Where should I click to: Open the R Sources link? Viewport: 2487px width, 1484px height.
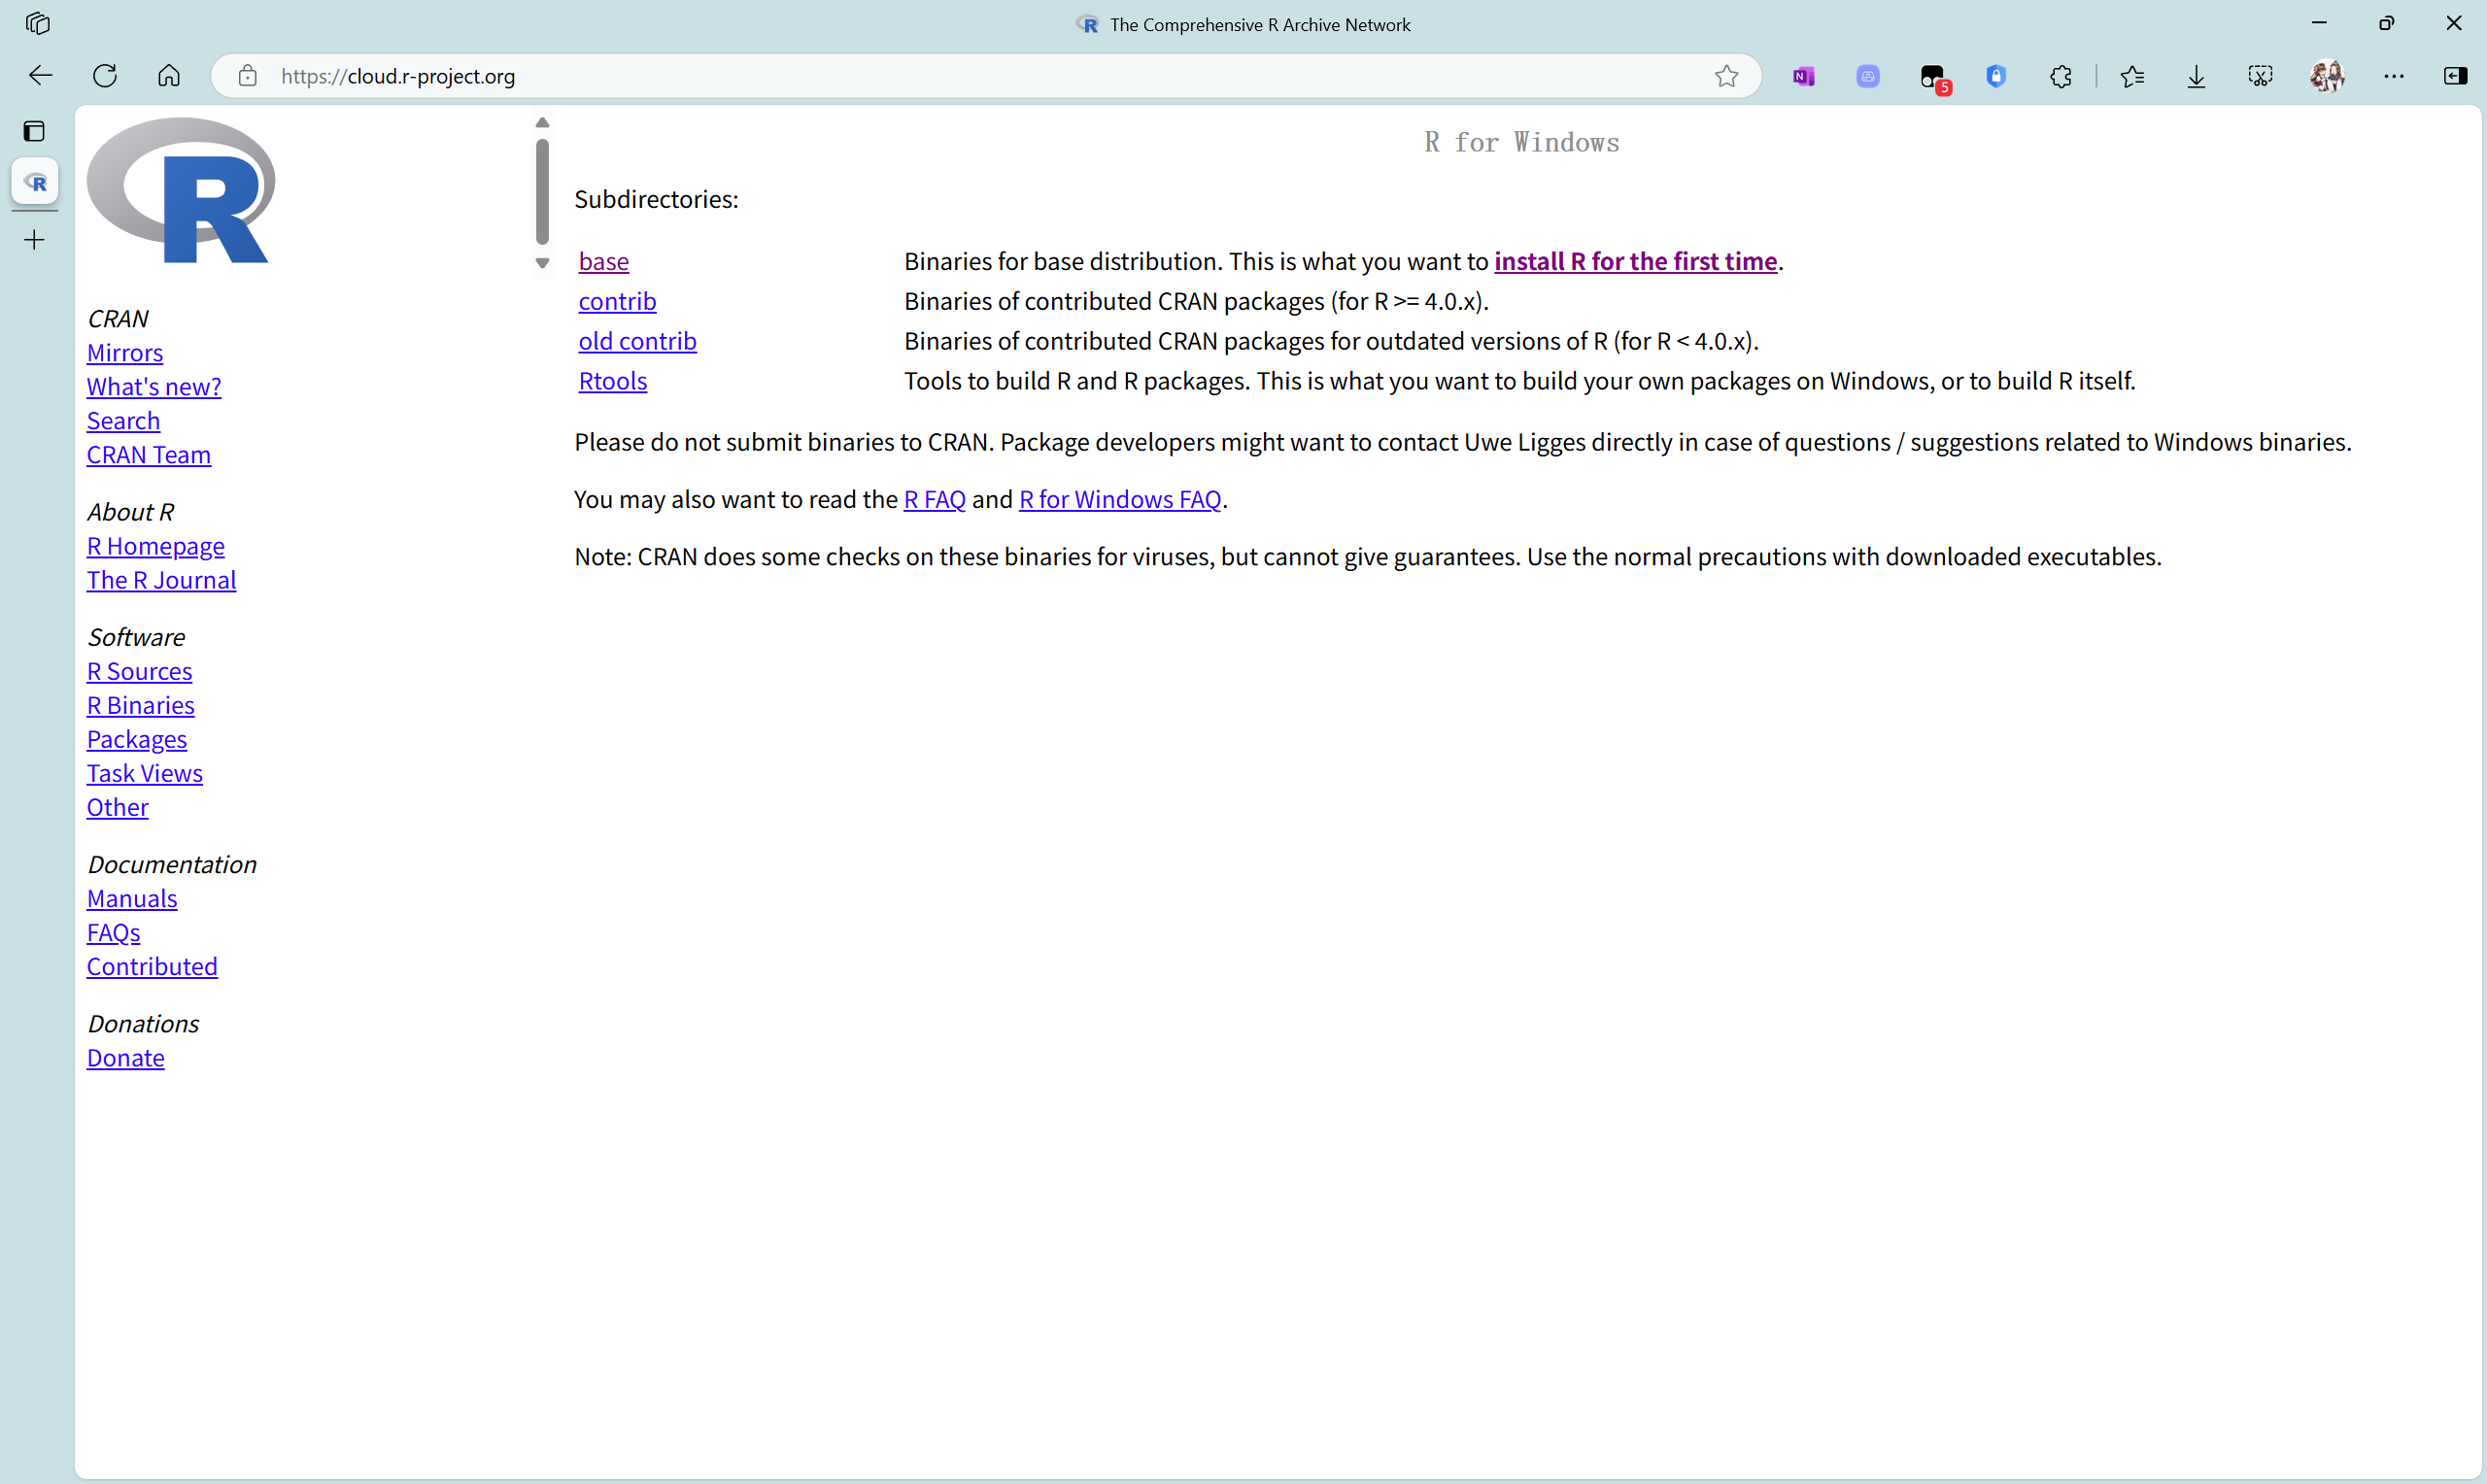(139, 671)
